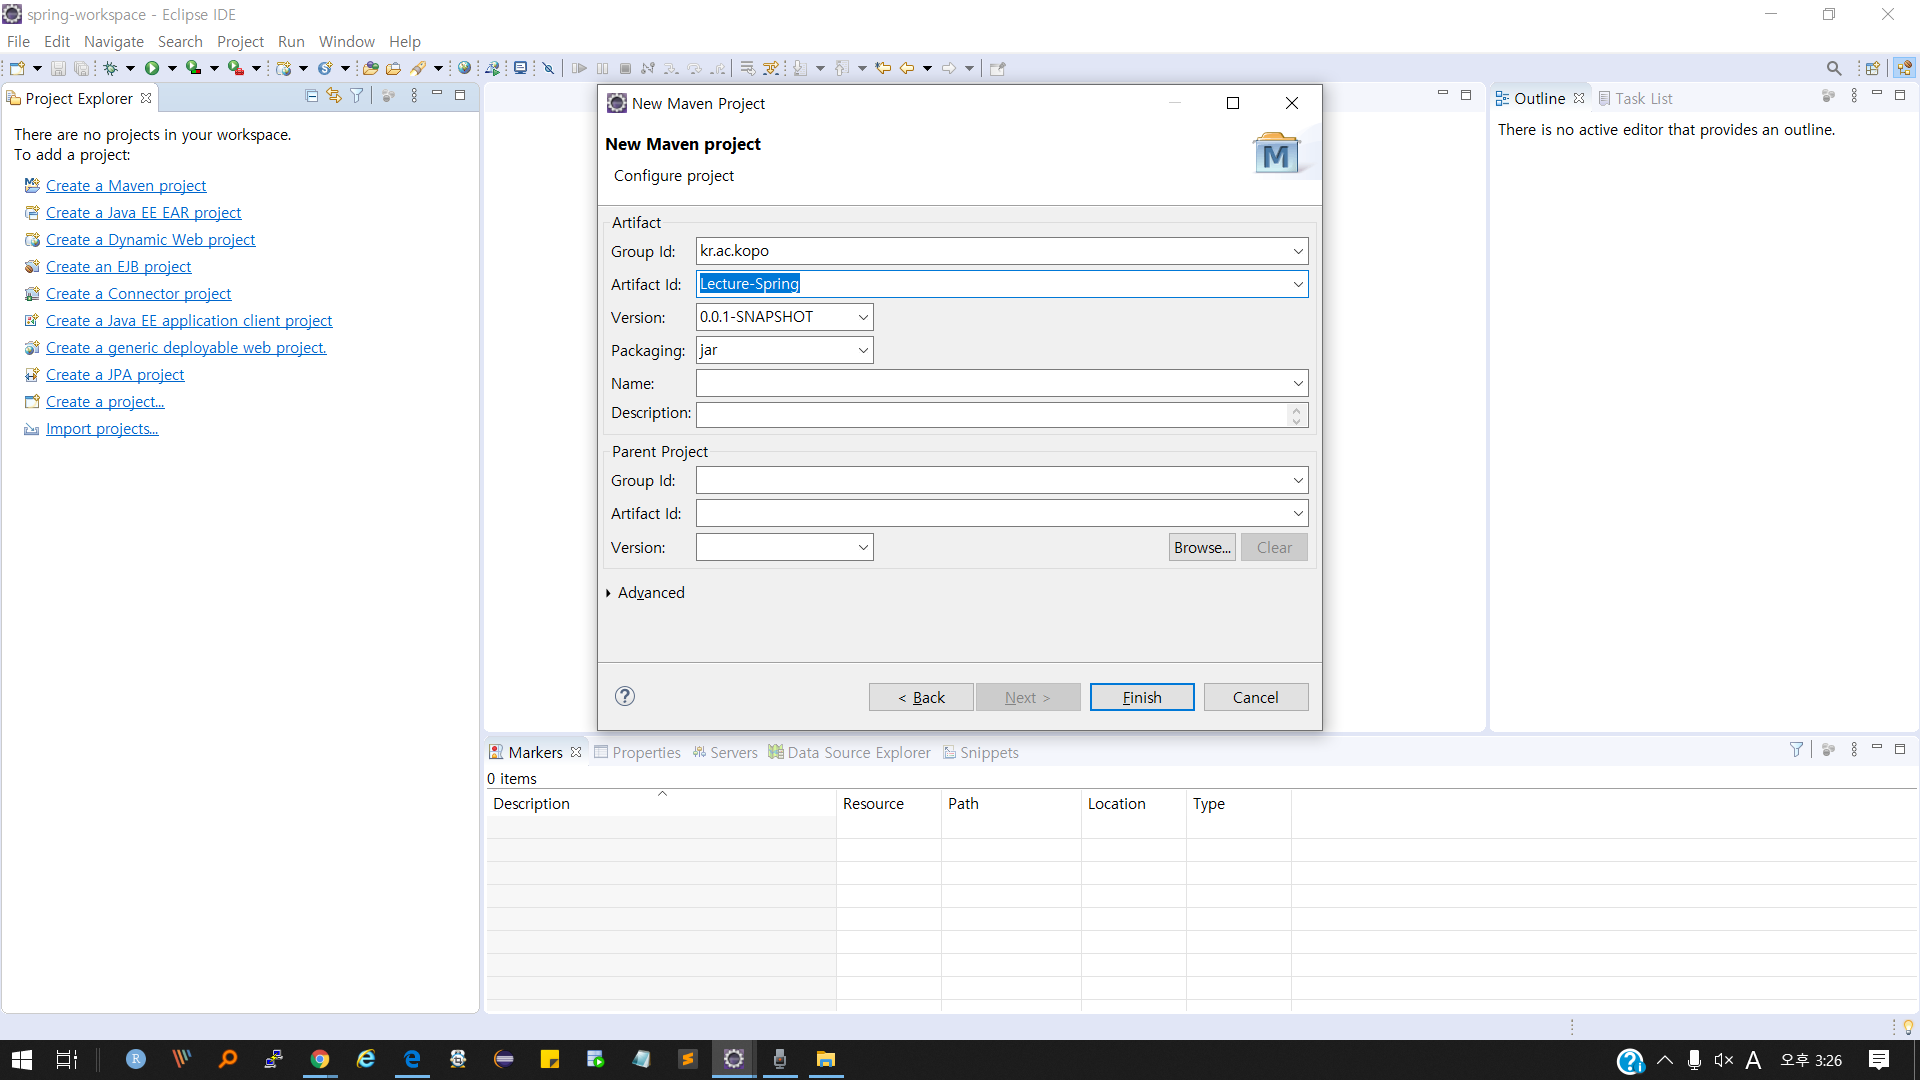Image resolution: width=1920 pixels, height=1080 pixels.
Task: Collapse All in Project Explorer
Action: tap(311, 96)
